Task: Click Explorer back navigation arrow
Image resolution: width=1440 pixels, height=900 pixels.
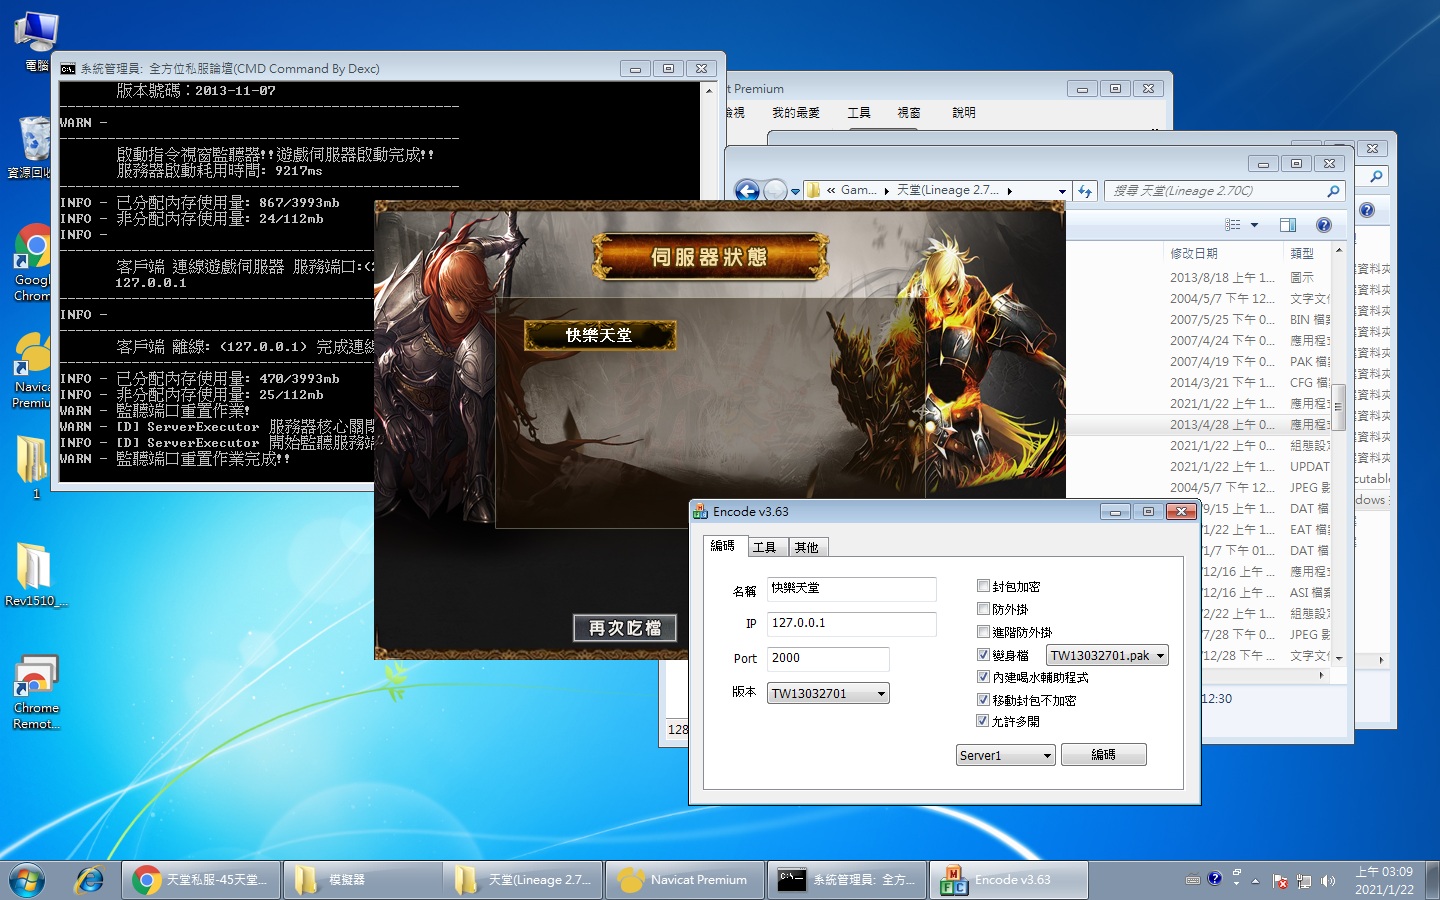Action: [x=747, y=190]
